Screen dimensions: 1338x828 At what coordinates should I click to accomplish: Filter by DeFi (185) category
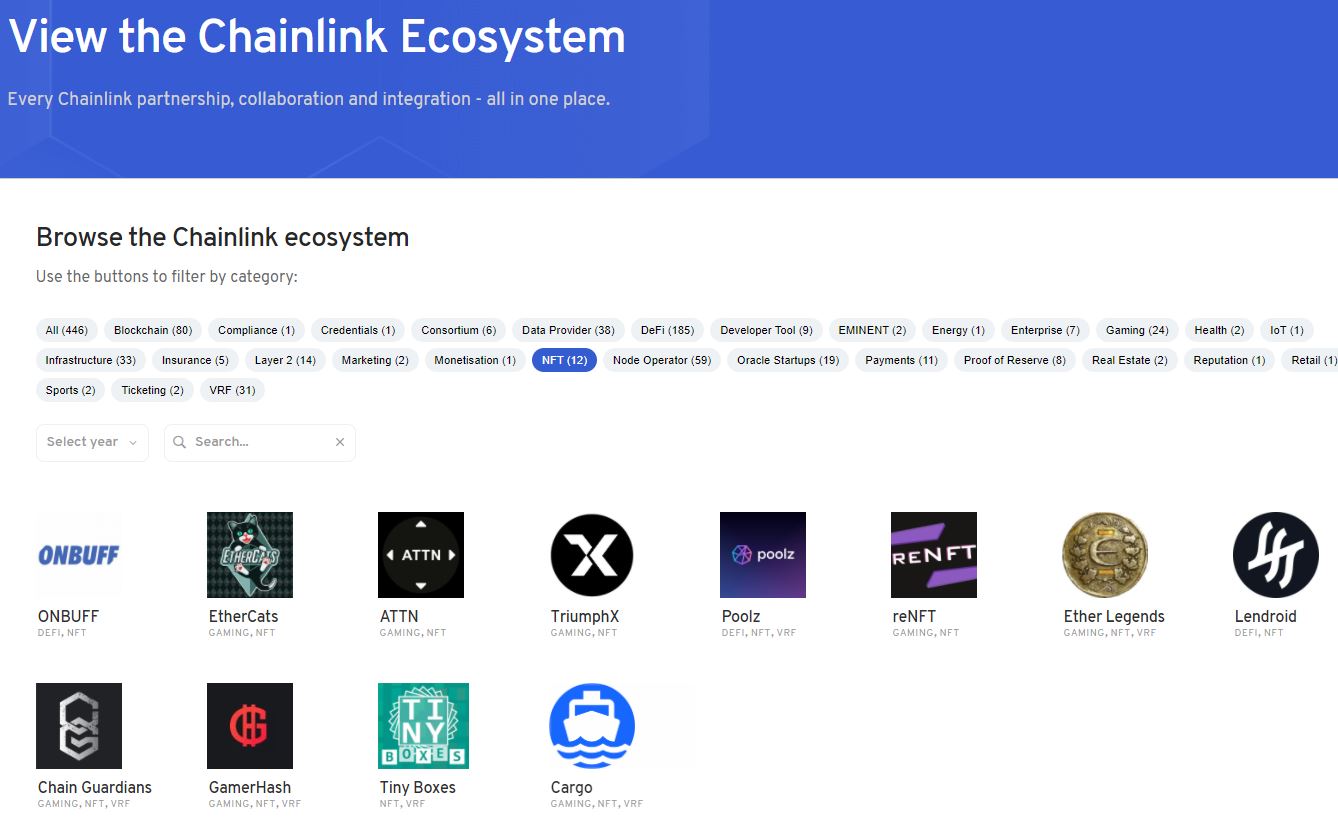[x=667, y=330]
